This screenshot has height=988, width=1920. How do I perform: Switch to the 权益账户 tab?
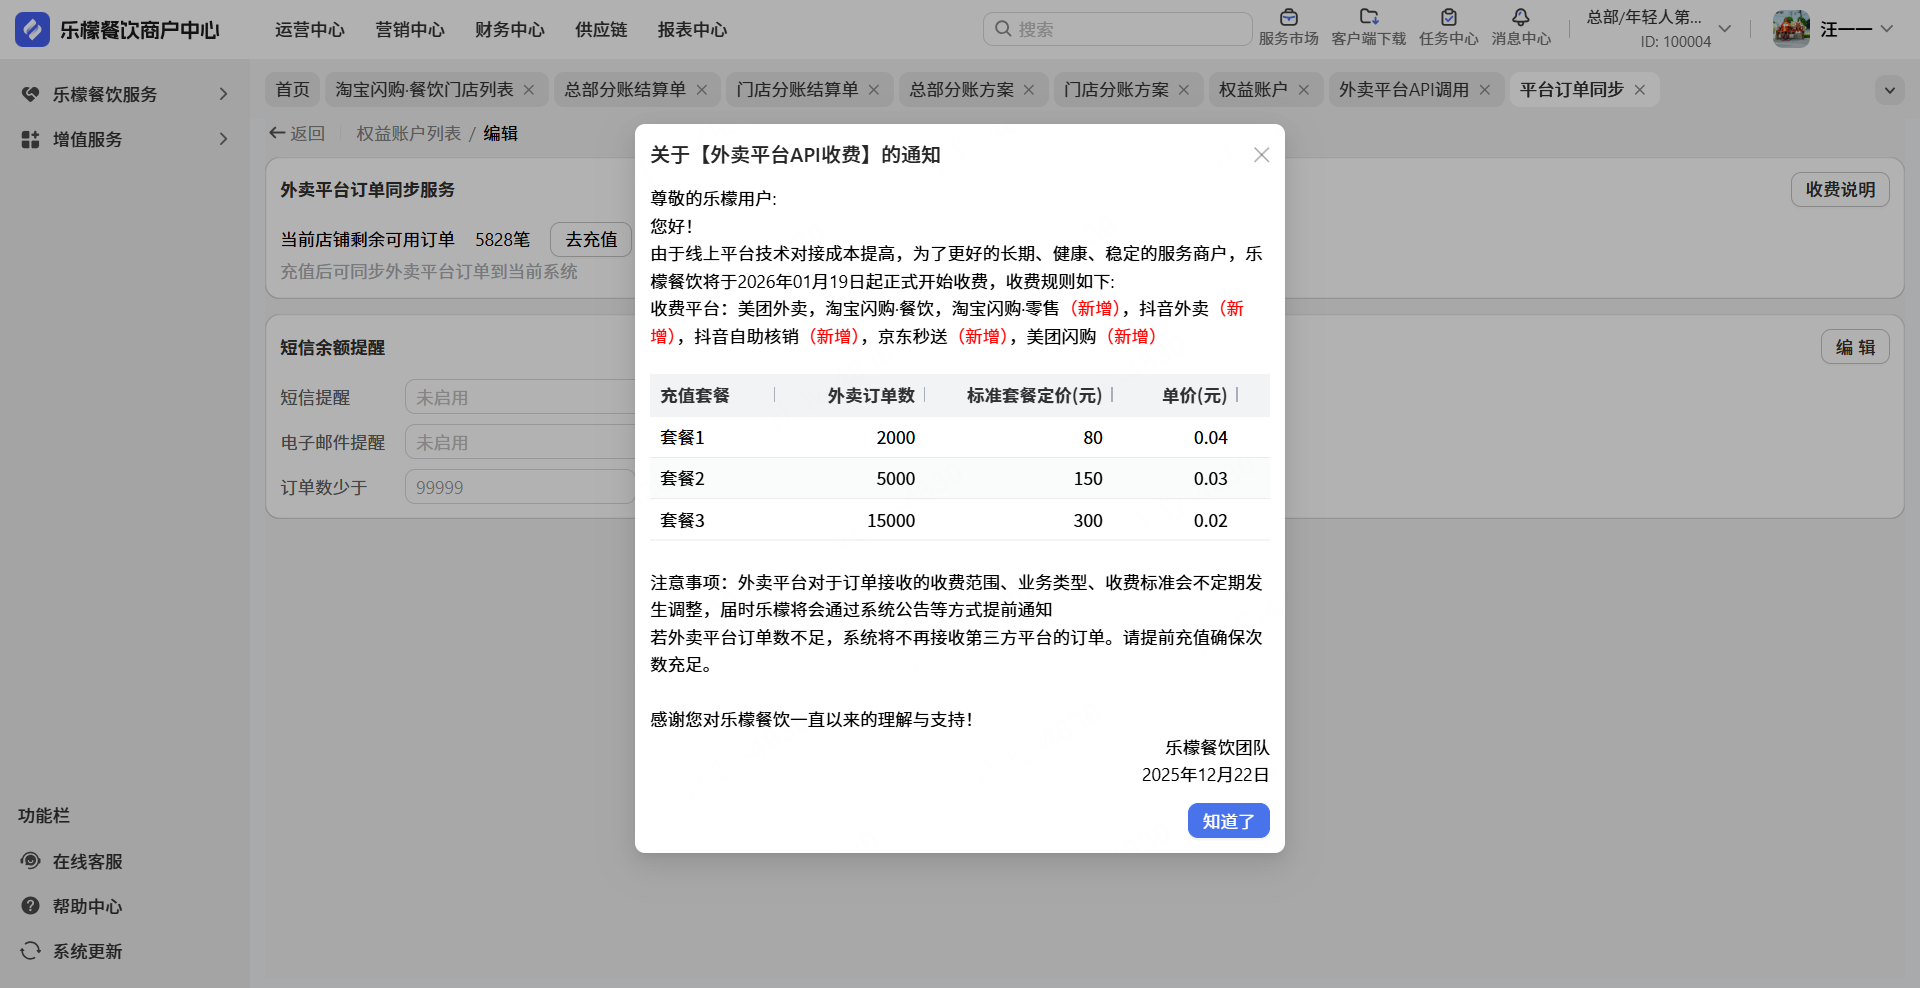pyautogui.click(x=1253, y=90)
